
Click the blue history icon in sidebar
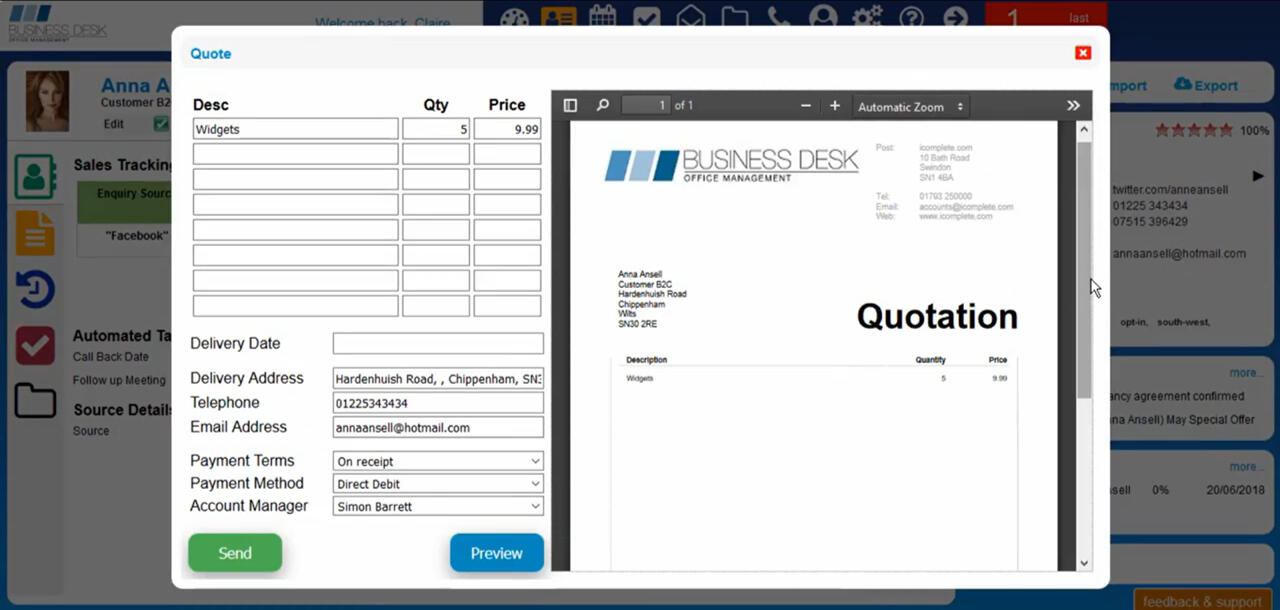tap(36, 288)
